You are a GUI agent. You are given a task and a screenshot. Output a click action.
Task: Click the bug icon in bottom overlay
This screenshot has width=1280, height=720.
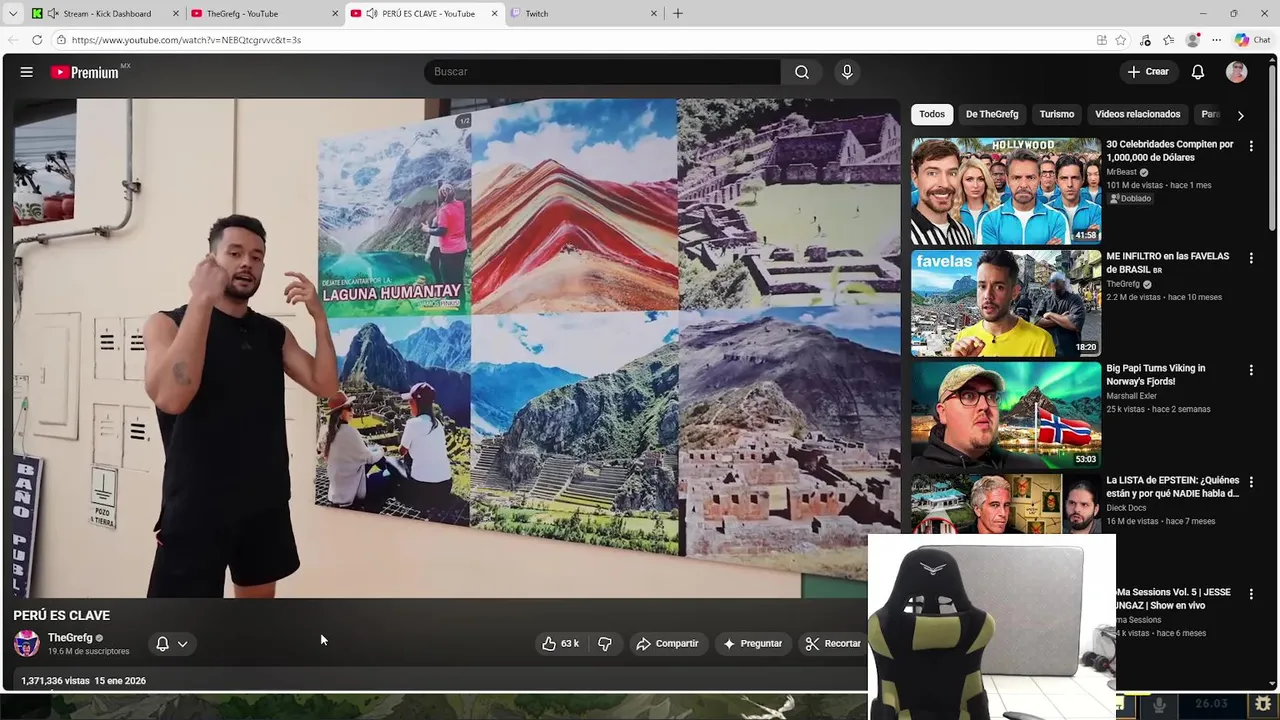(1263, 704)
